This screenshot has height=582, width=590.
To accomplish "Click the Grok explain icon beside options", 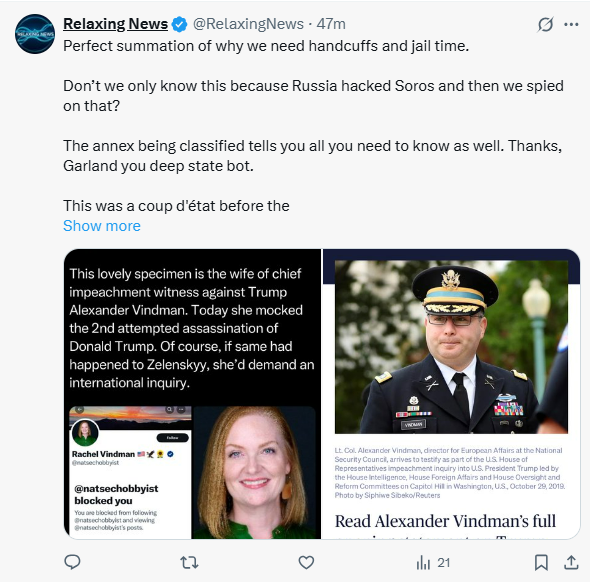I will pyautogui.click(x=545, y=24).
